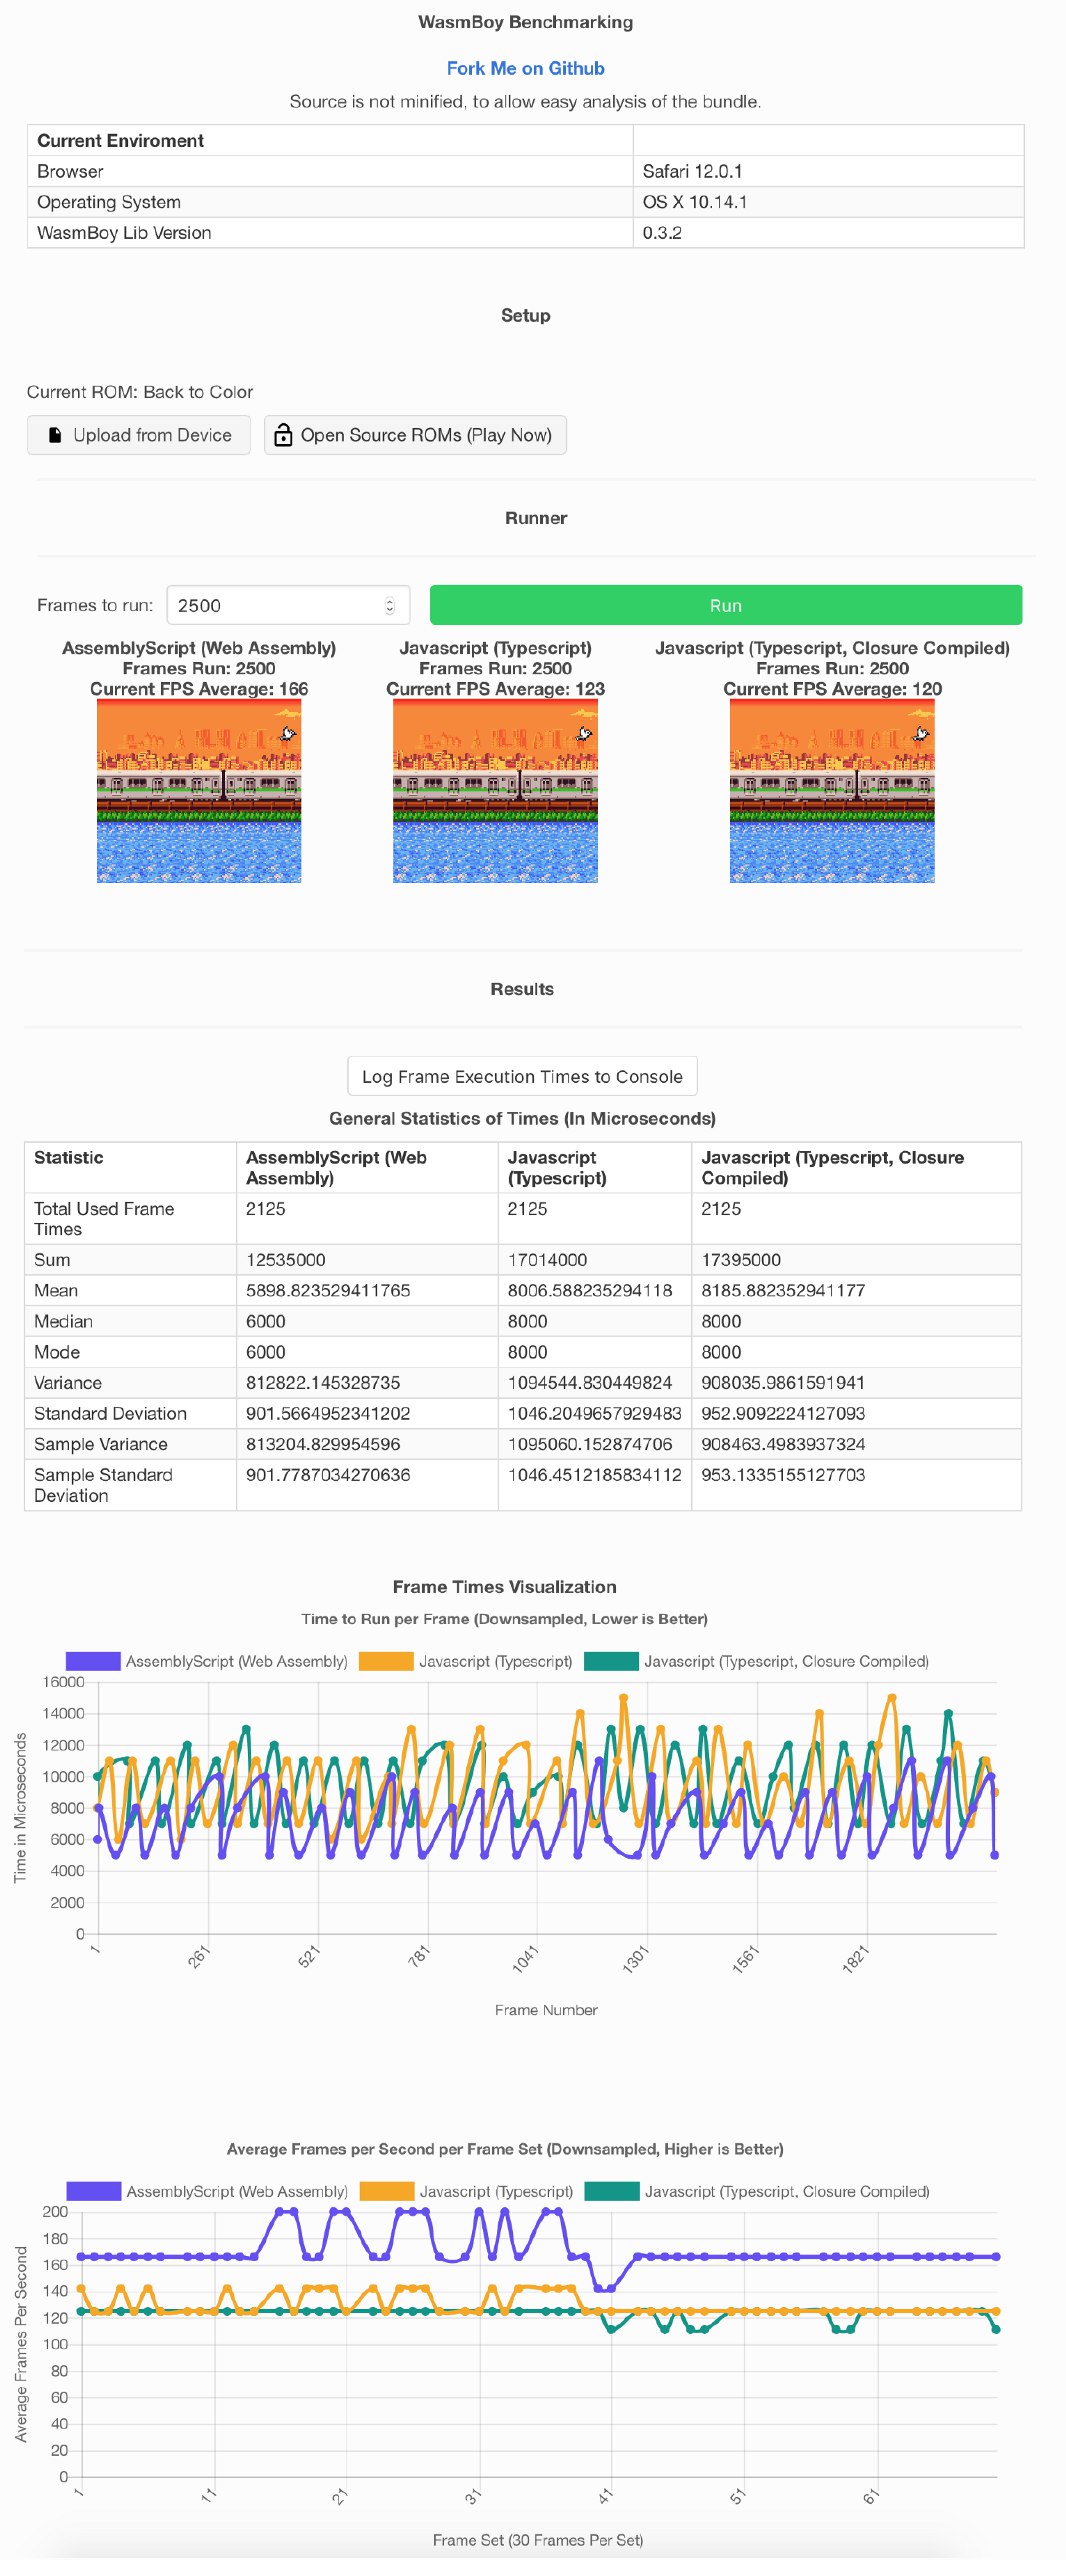1066x2560 pixels.
Task: Click the Frame Times Visualization heading
Action: pos(505,1587)
